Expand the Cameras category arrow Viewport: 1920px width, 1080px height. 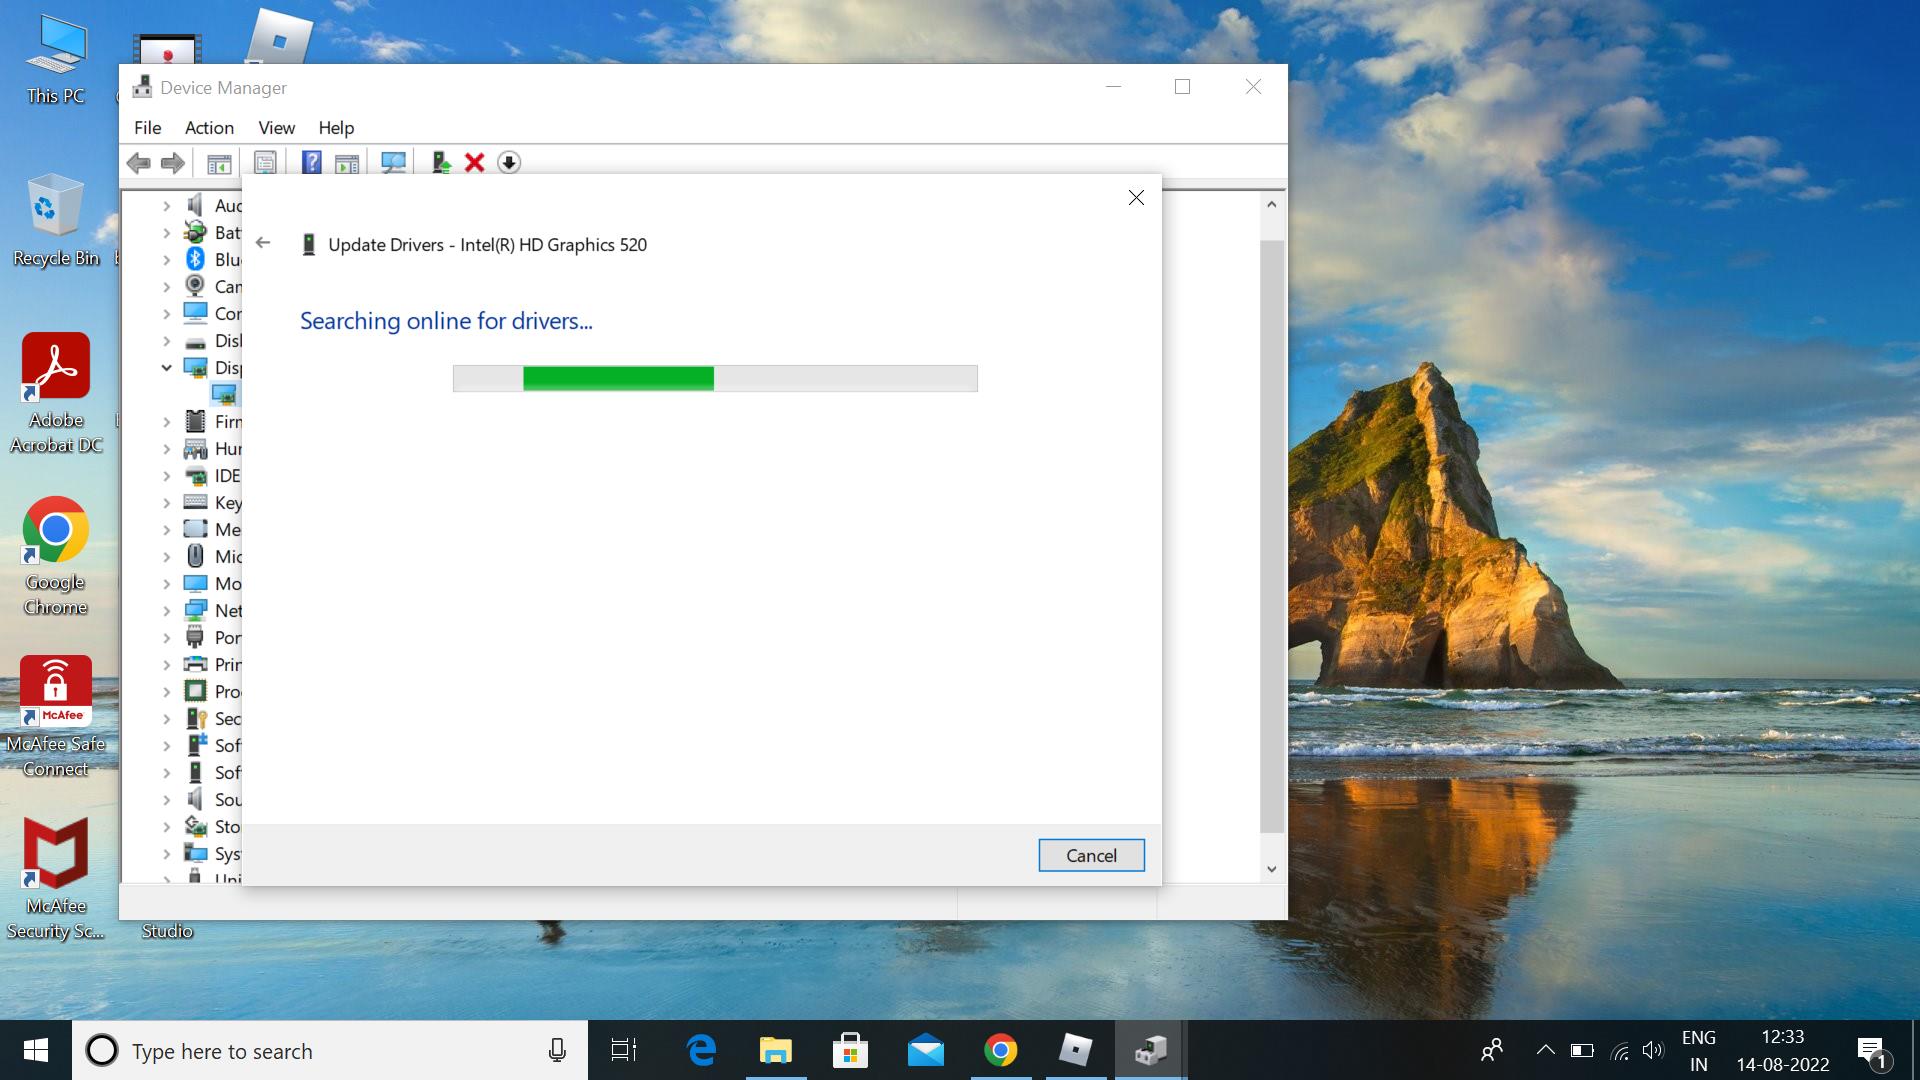pos(167,287)
